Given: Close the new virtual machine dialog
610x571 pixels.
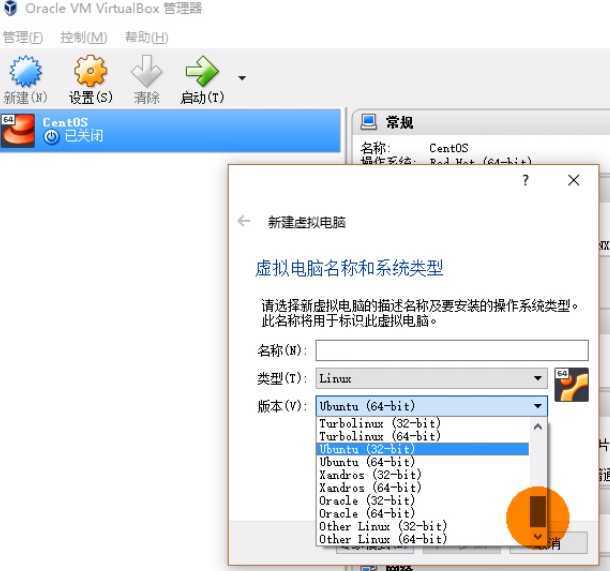Looking at the screenshot, I should pos(573,180).
